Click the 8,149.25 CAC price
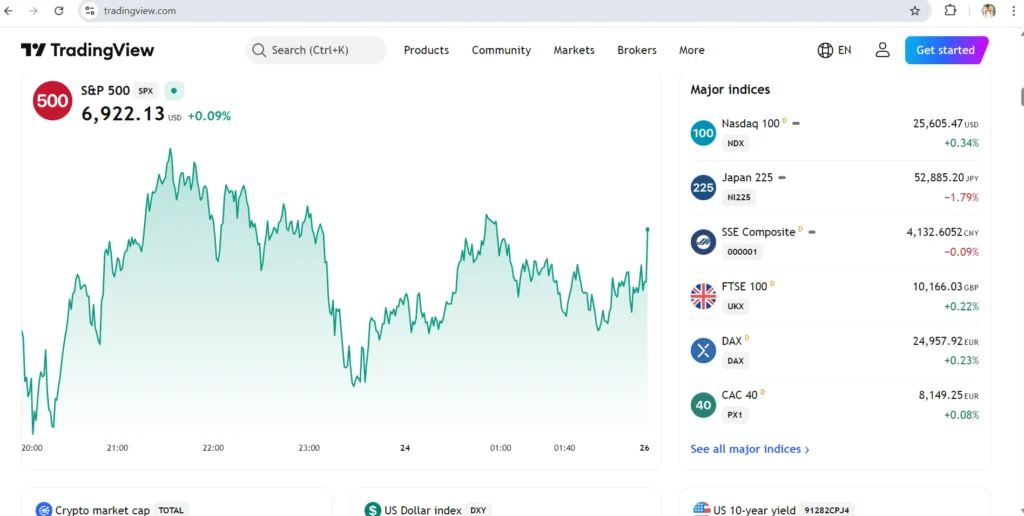This screenshot has height=516, width=1024. click(941, 395)
